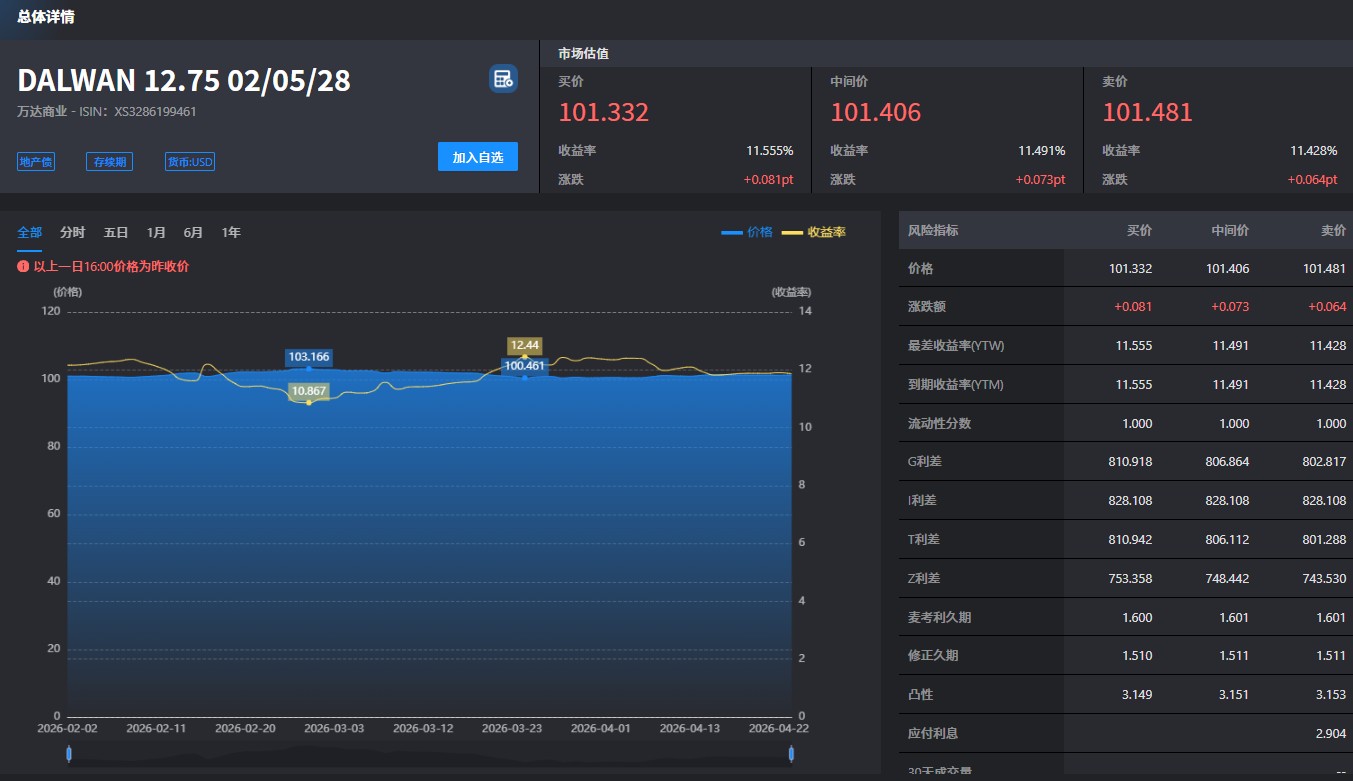1353x781 pixels.
Task: Select the 全部 chart range tab
Action: (29, 232)
